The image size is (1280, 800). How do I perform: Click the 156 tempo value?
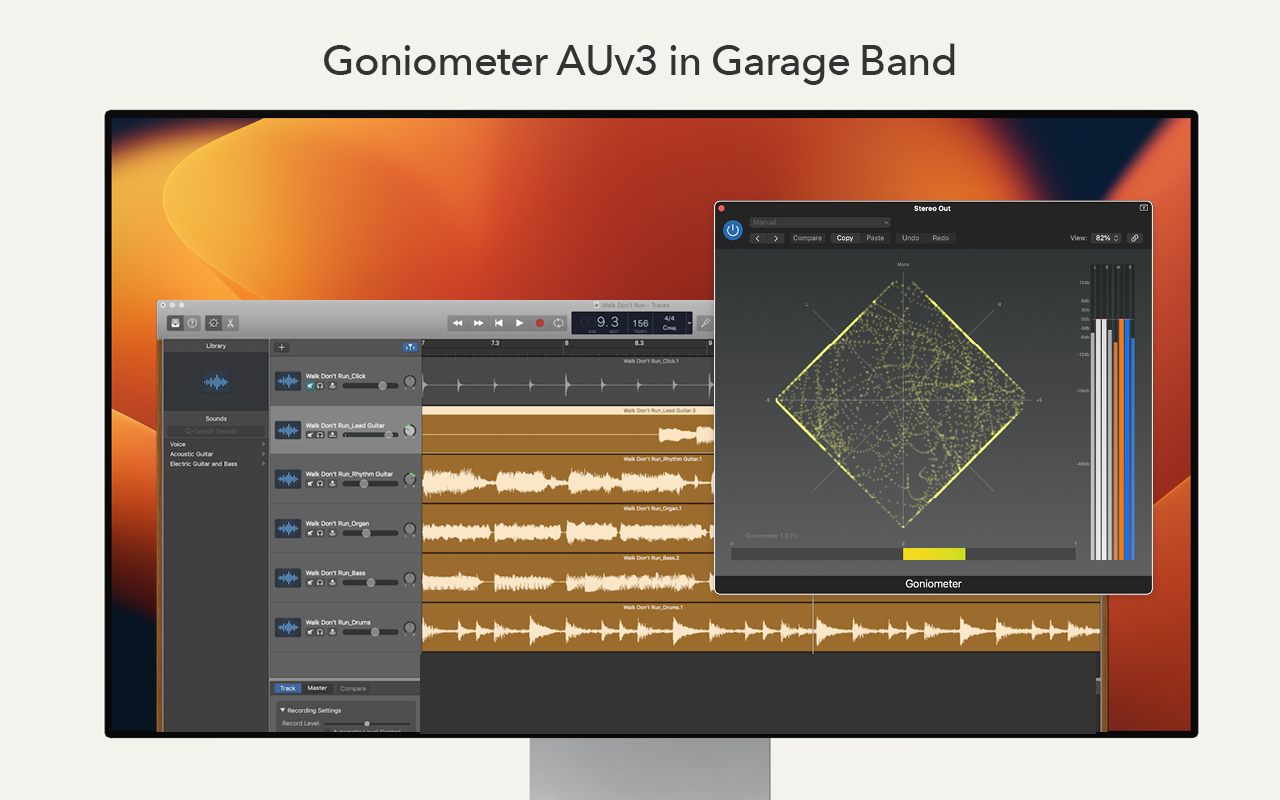[640, 323]
